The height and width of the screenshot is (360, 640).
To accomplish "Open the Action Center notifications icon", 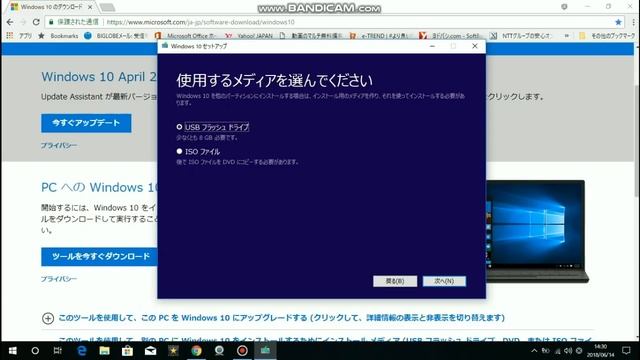I will click(627, 351).
